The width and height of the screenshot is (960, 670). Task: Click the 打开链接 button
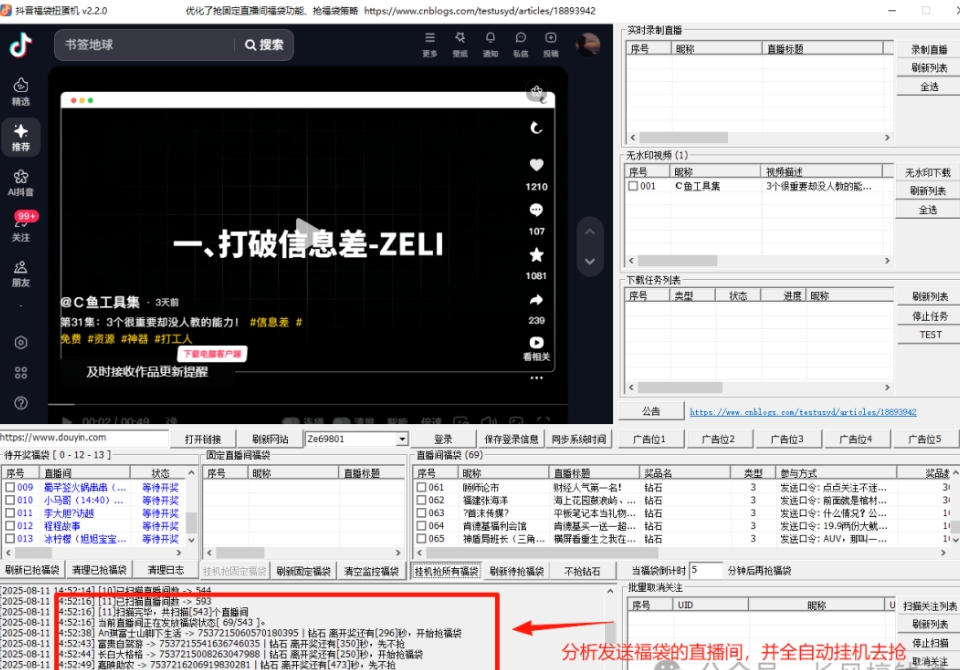tap(203, 439)
